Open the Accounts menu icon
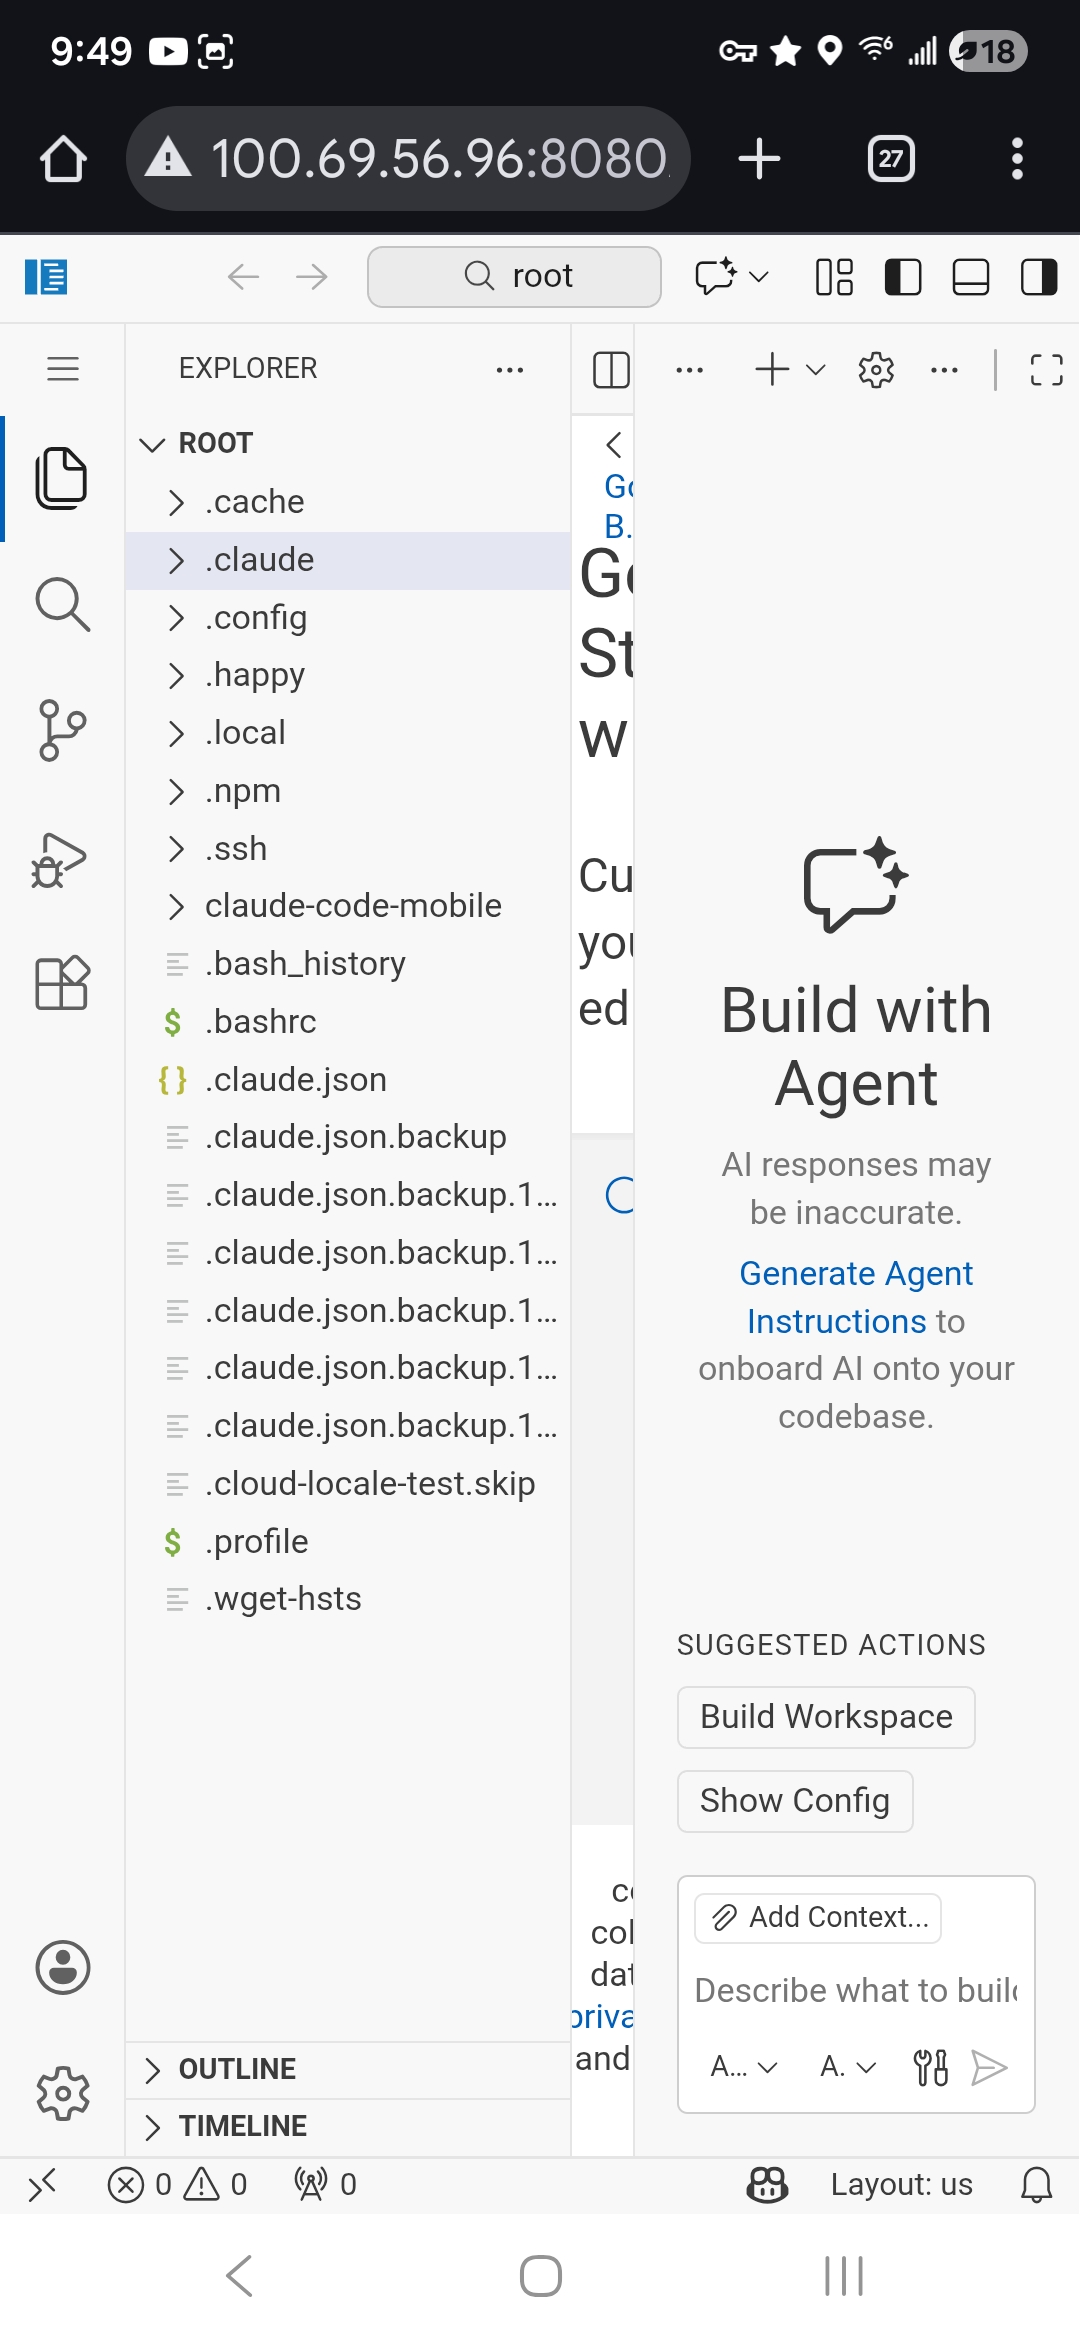 pos(63,1968)
